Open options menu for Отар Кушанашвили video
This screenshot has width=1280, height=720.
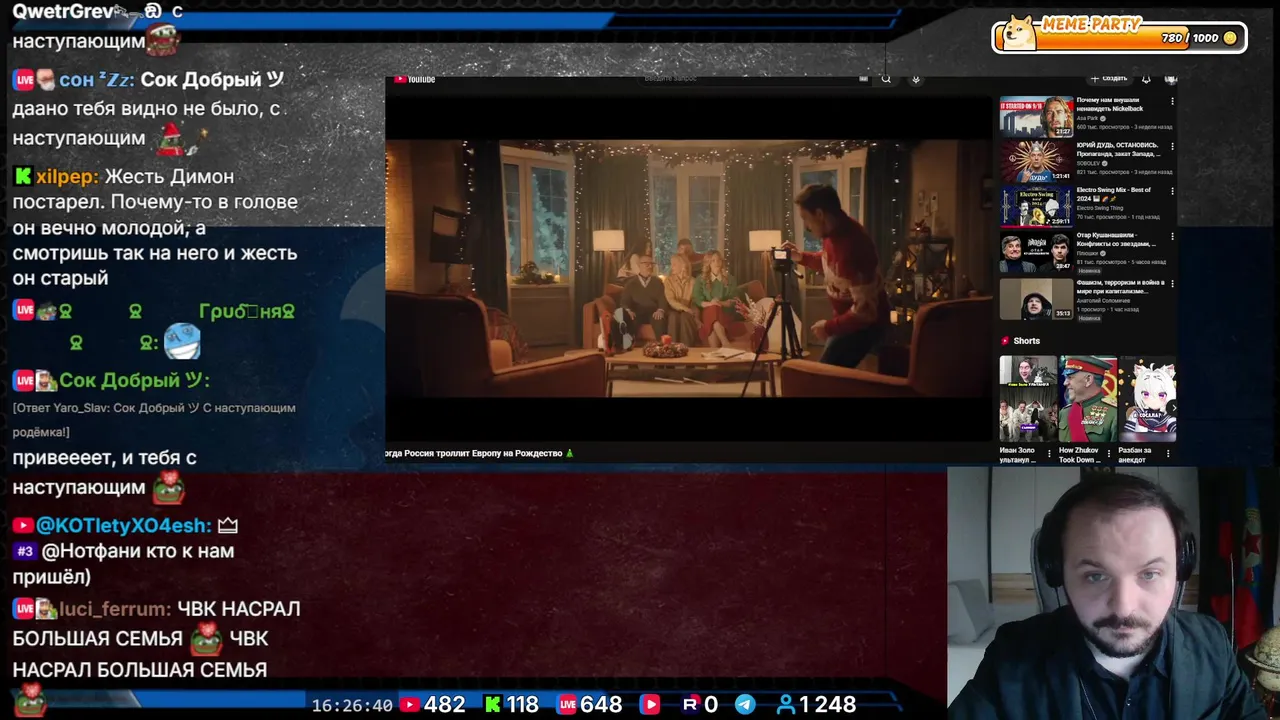[x=1172, y=236]
